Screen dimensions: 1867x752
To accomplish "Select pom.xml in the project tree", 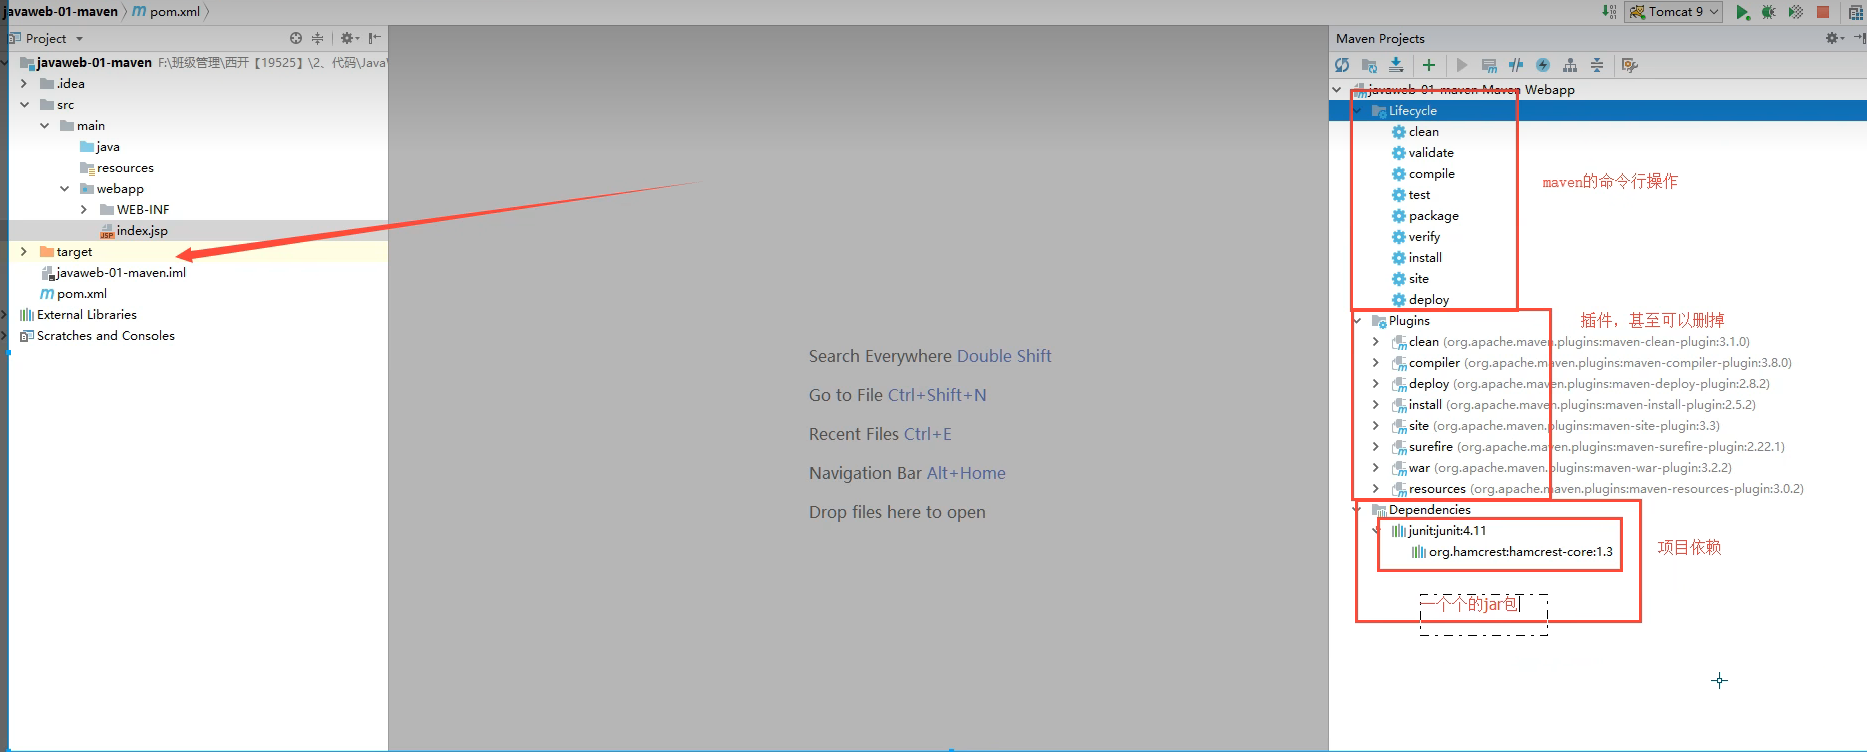I will 73,294.
